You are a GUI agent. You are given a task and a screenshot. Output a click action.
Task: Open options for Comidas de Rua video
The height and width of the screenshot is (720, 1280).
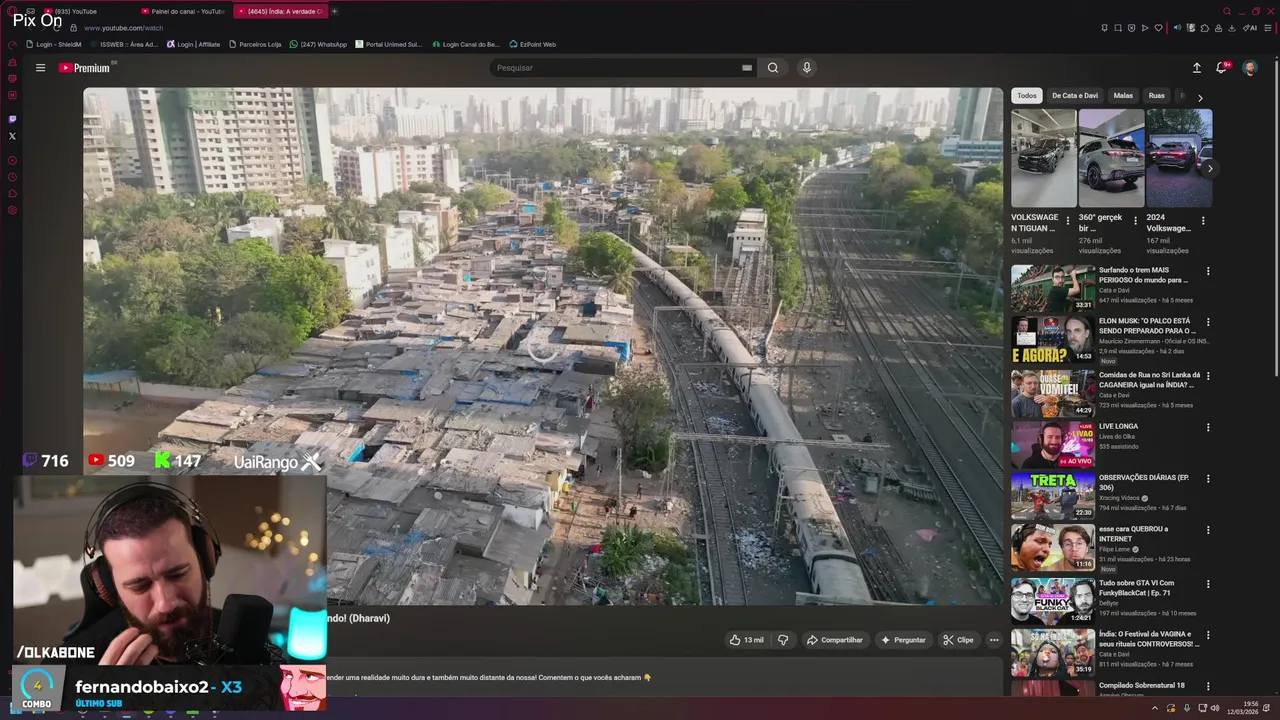(1208, 376)
